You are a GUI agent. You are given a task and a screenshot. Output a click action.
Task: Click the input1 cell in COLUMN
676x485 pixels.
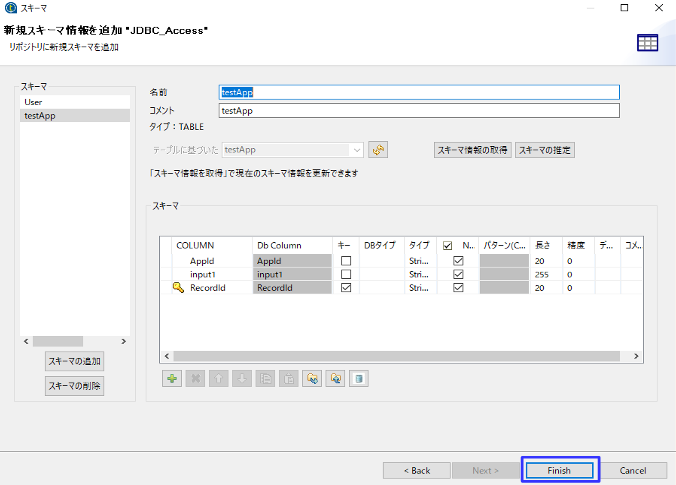point(212,274)
